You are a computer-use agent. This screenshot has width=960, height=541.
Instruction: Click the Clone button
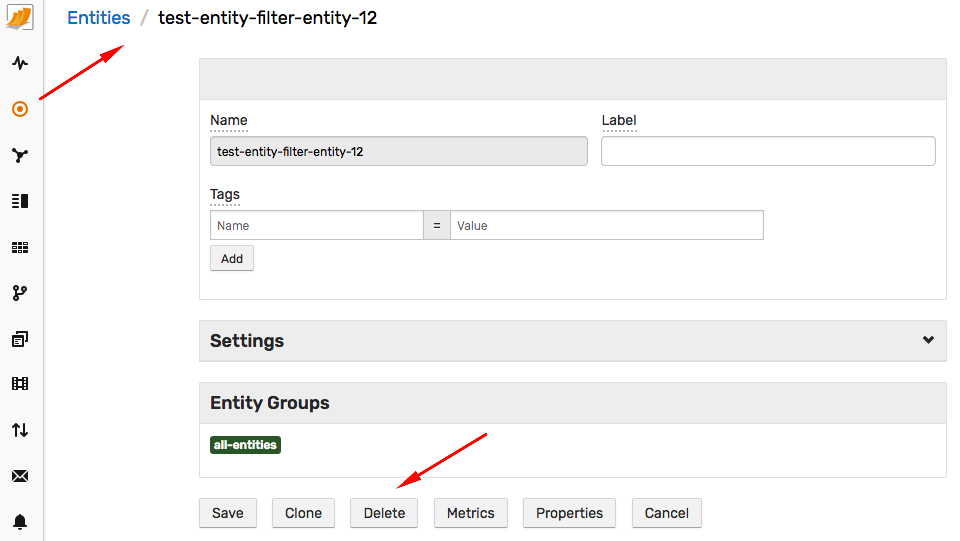(303, 513)
